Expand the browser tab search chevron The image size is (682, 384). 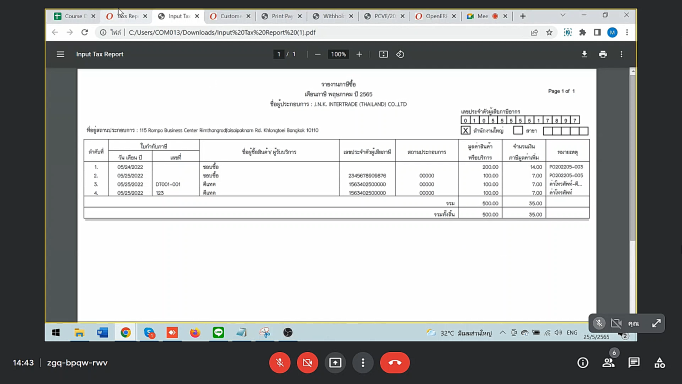[563, 15]
